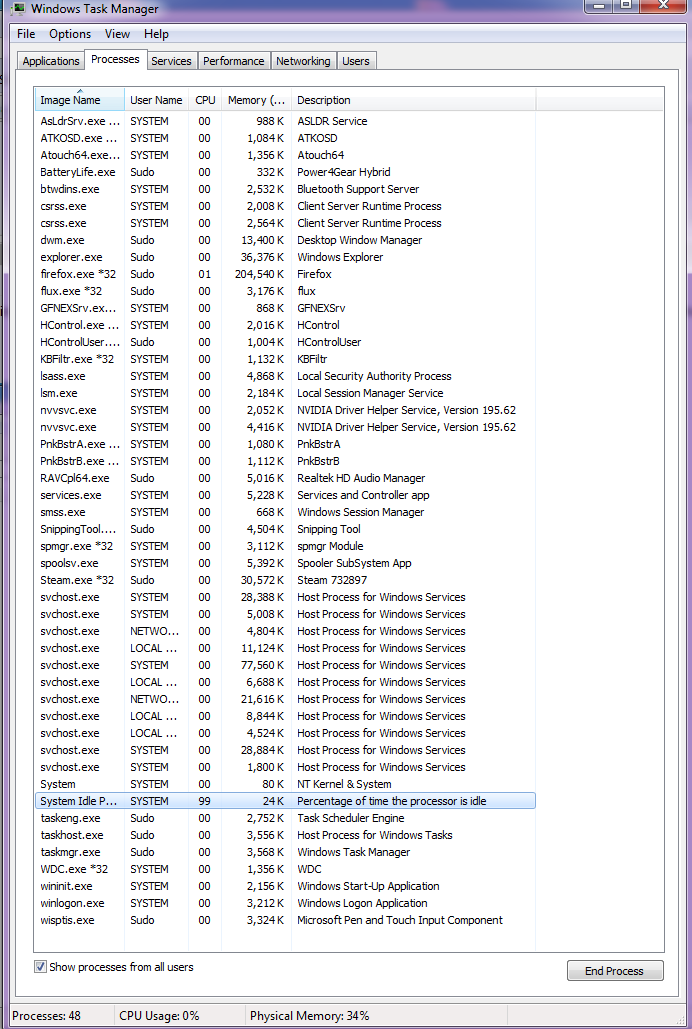Sort by Description column header
The height and width of the screenshot is (1029, 692).
point(414,100)
